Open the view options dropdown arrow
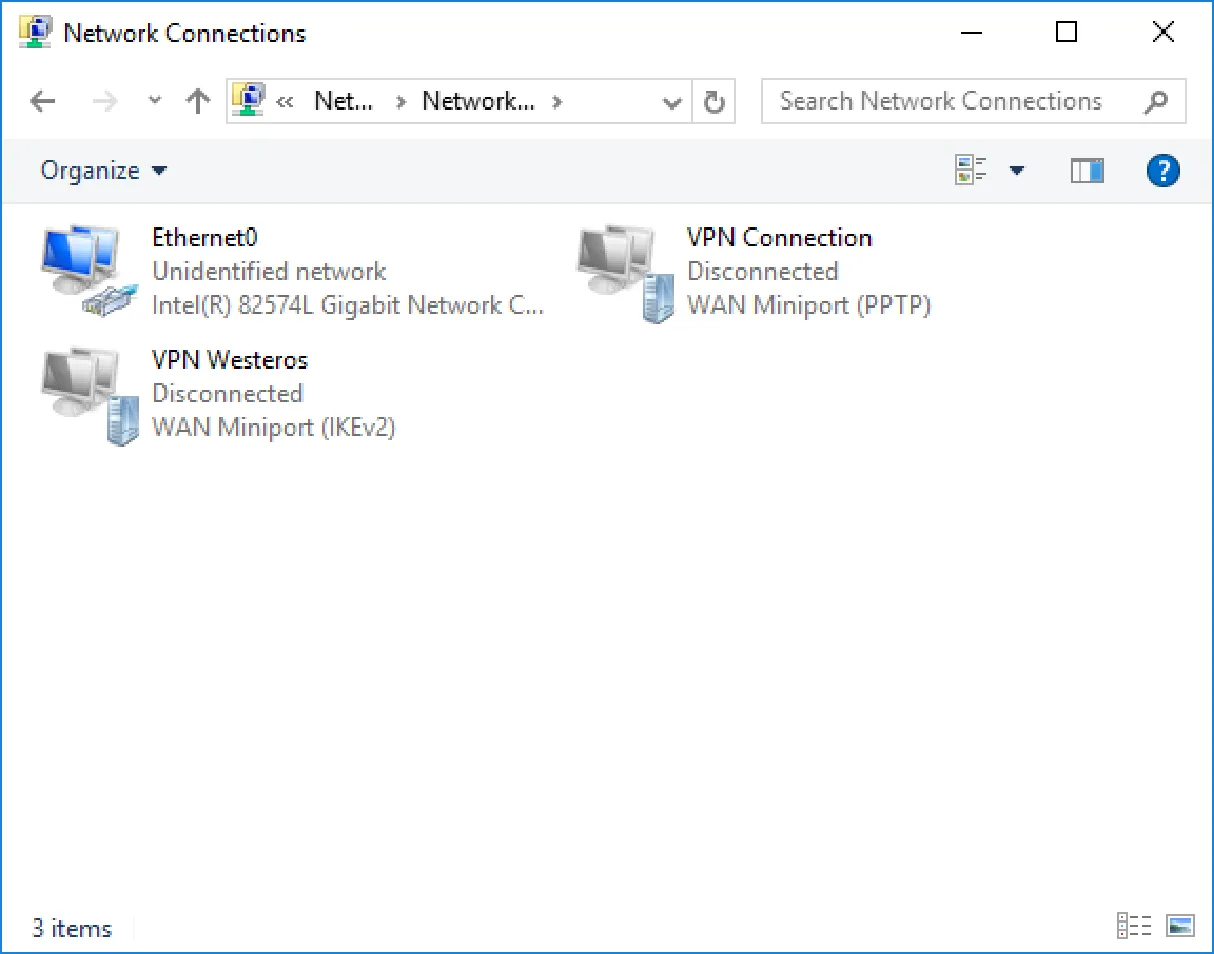This screenshot has width=1214, height=954. (x=1017, y=171)
